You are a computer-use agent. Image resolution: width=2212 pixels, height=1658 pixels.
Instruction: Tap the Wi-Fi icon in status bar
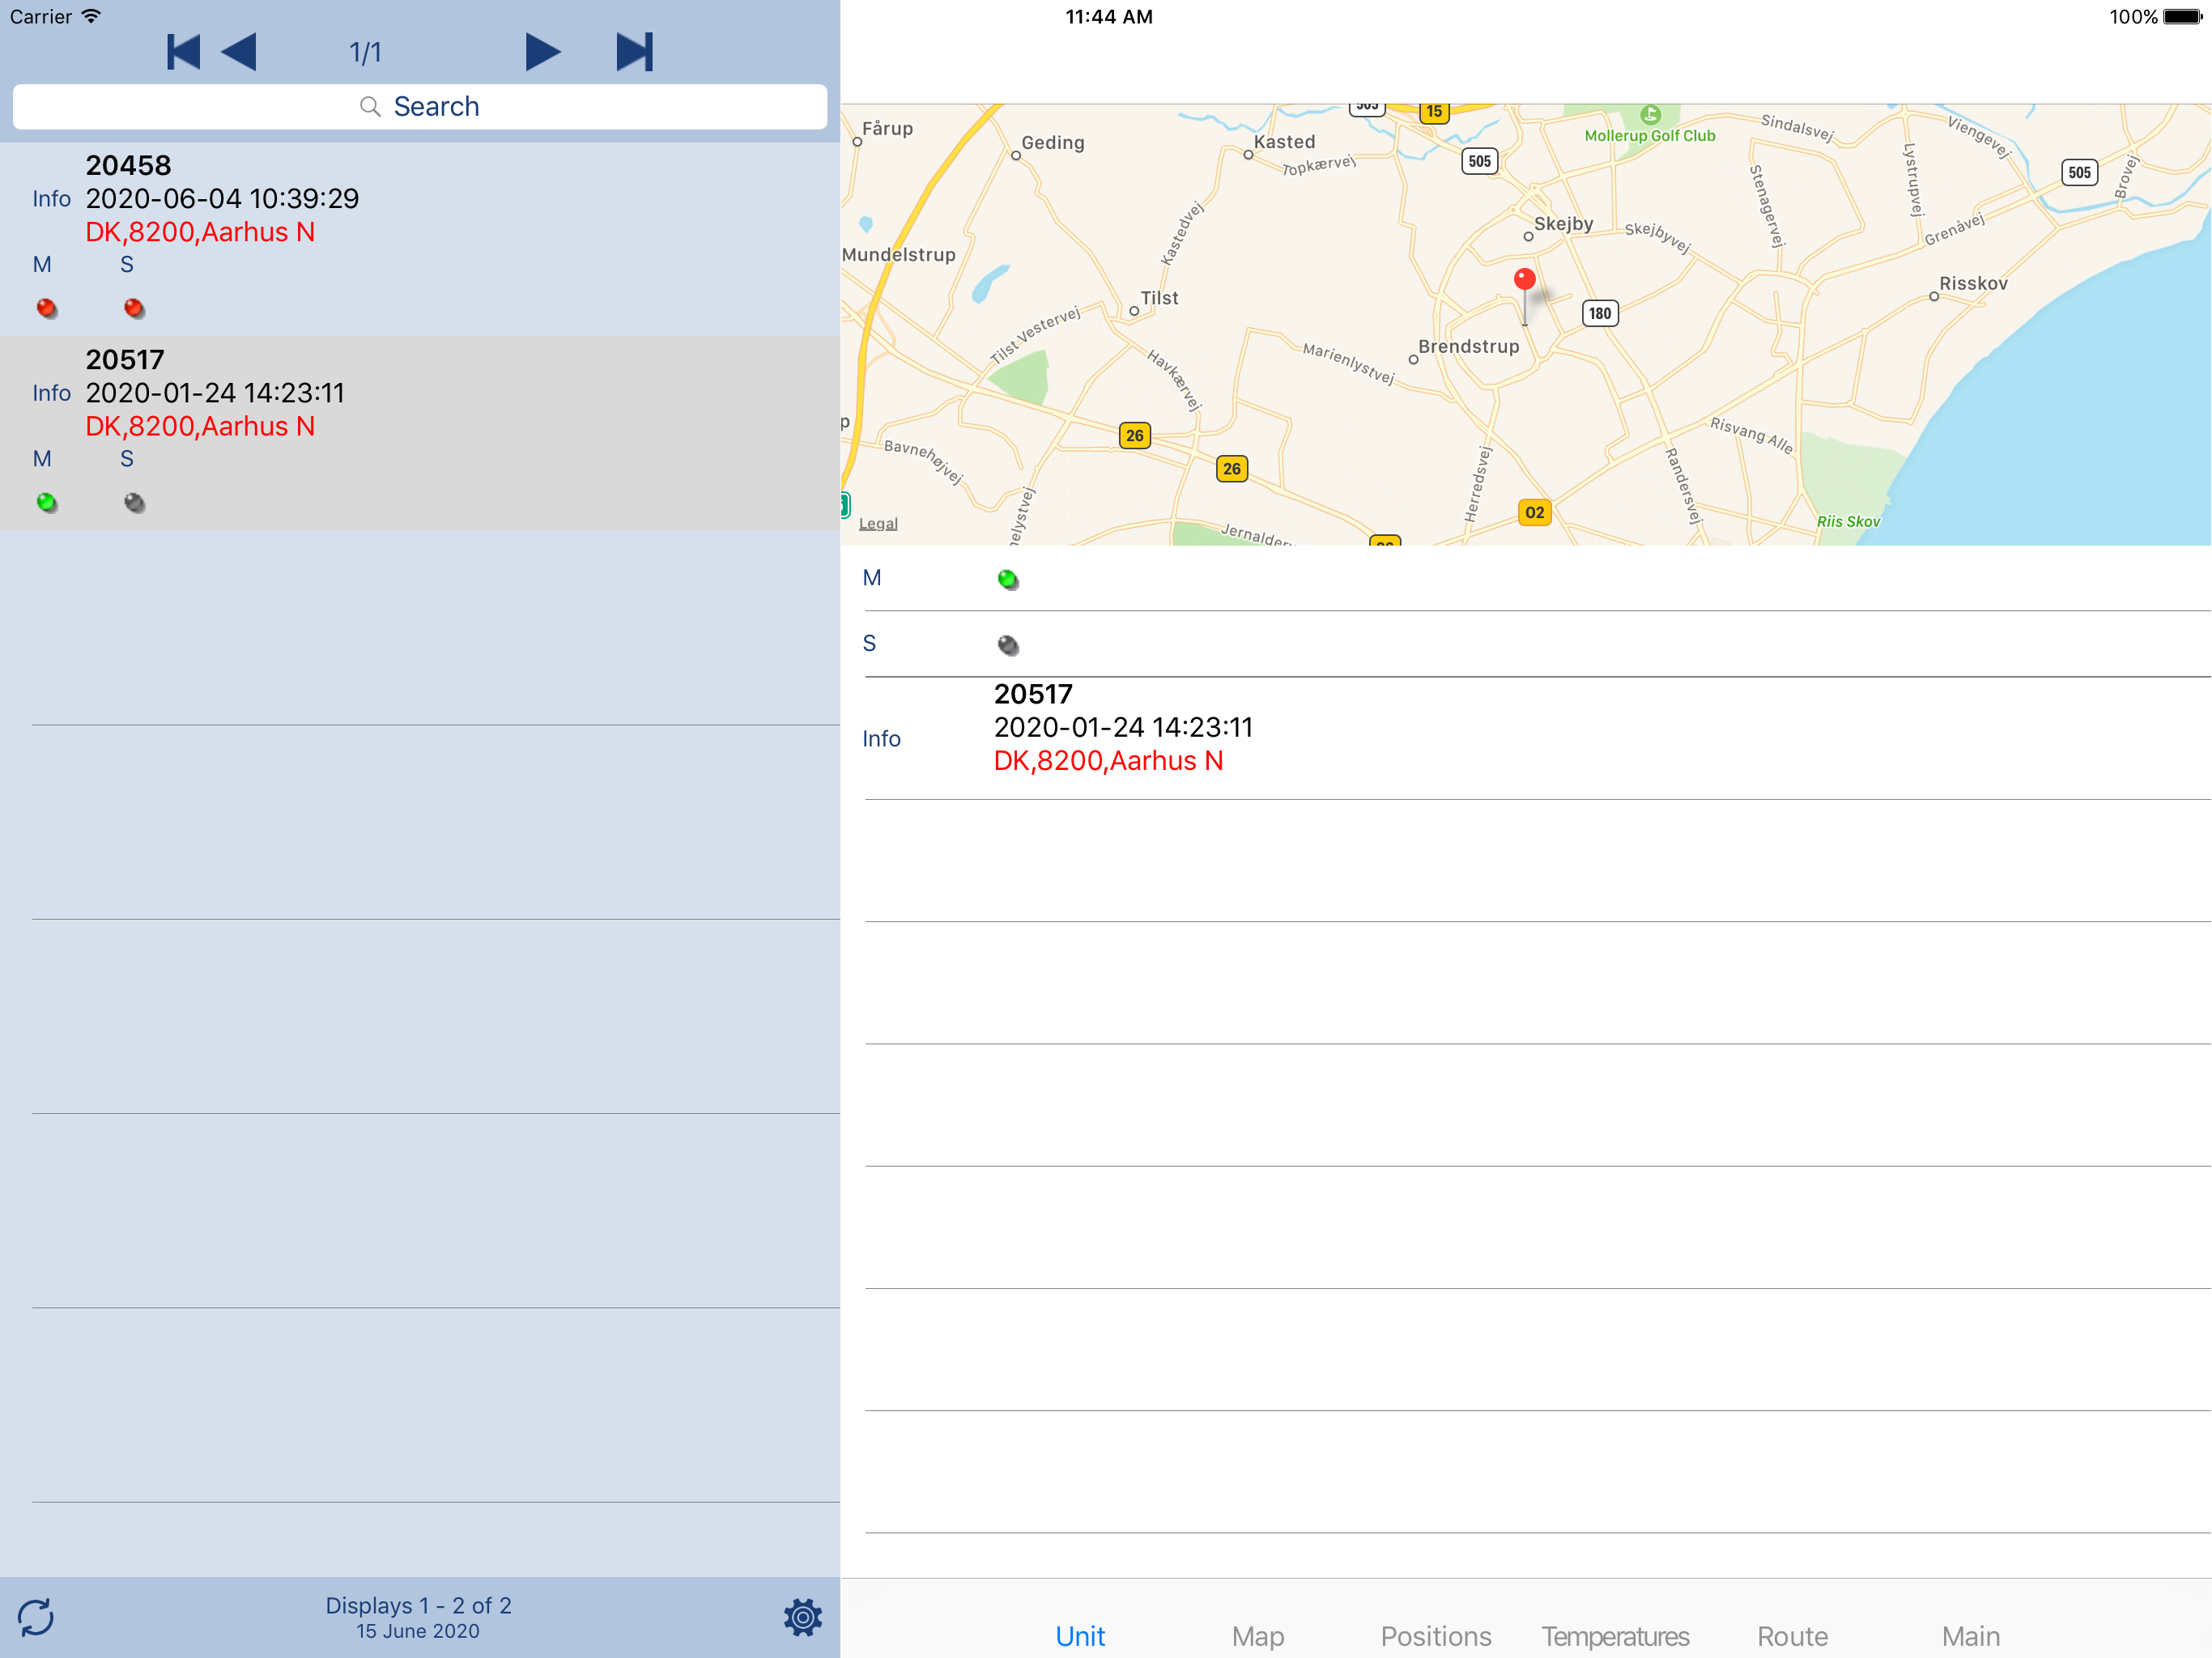click(x=91, y=16)
